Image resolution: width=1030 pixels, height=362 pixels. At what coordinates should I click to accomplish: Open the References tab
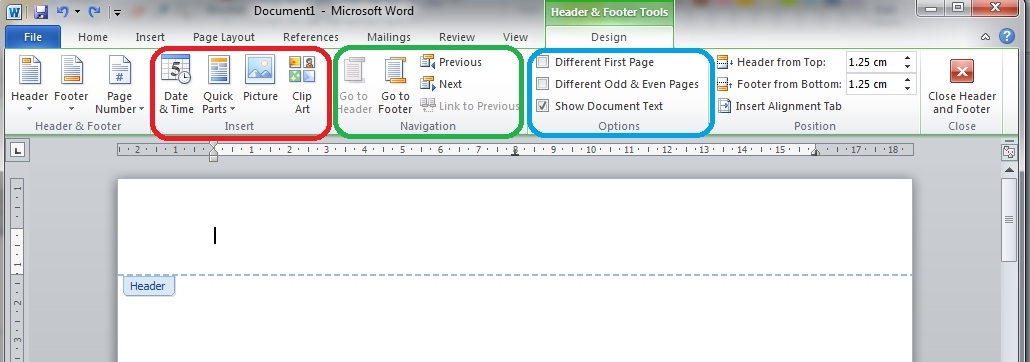(311, 37)
